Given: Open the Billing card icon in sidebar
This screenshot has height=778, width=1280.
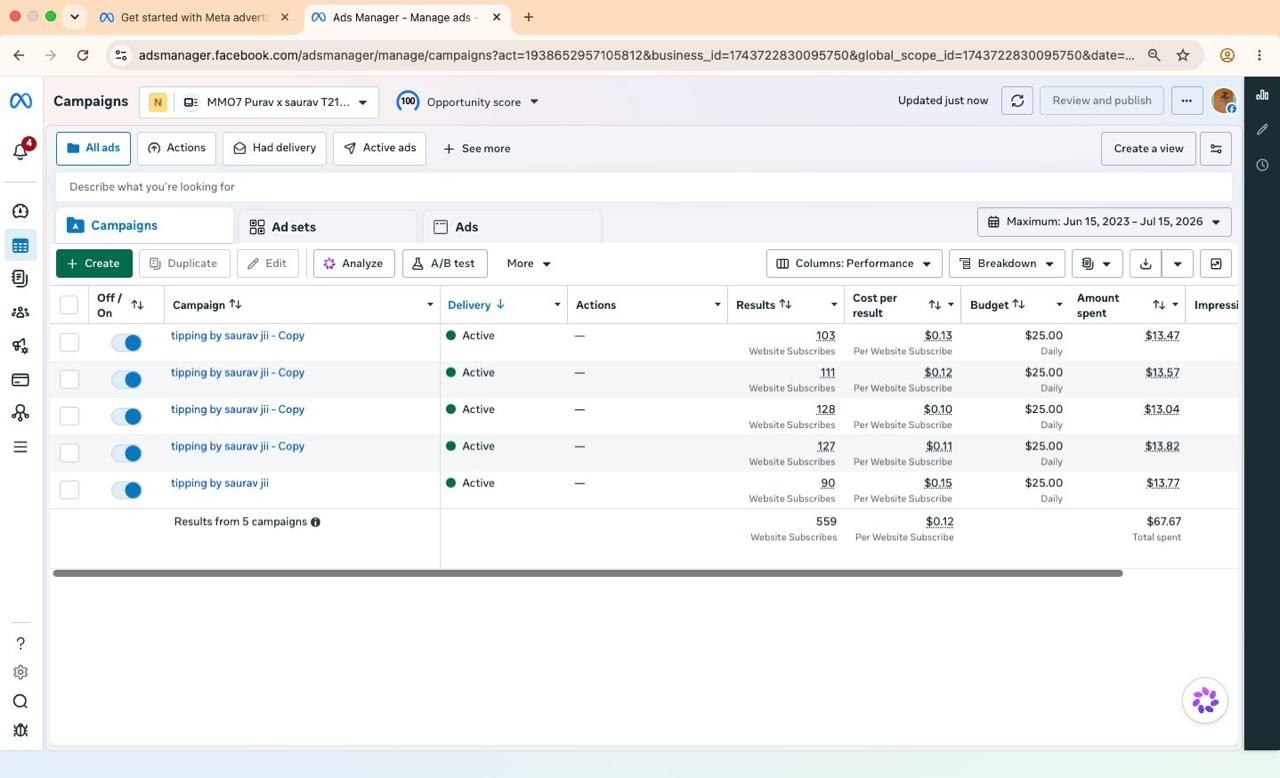Looking at the screenshot, I should tap(20, 380).
